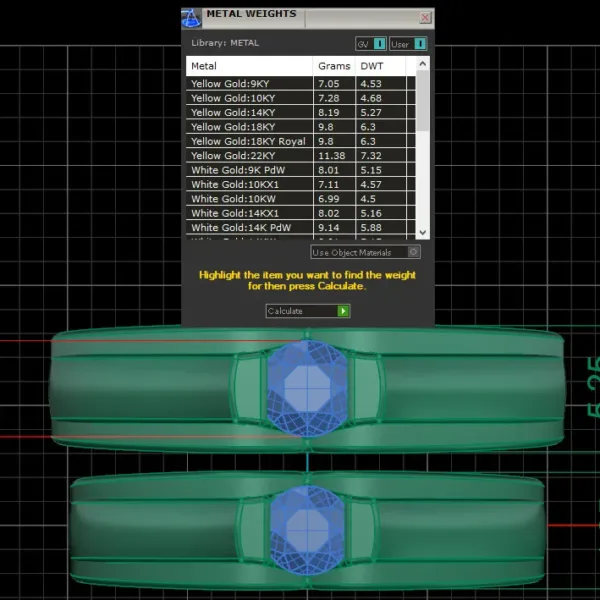Click the 5.88 DWT value
Screen dimensions: 600x600
tap(371, 228)
